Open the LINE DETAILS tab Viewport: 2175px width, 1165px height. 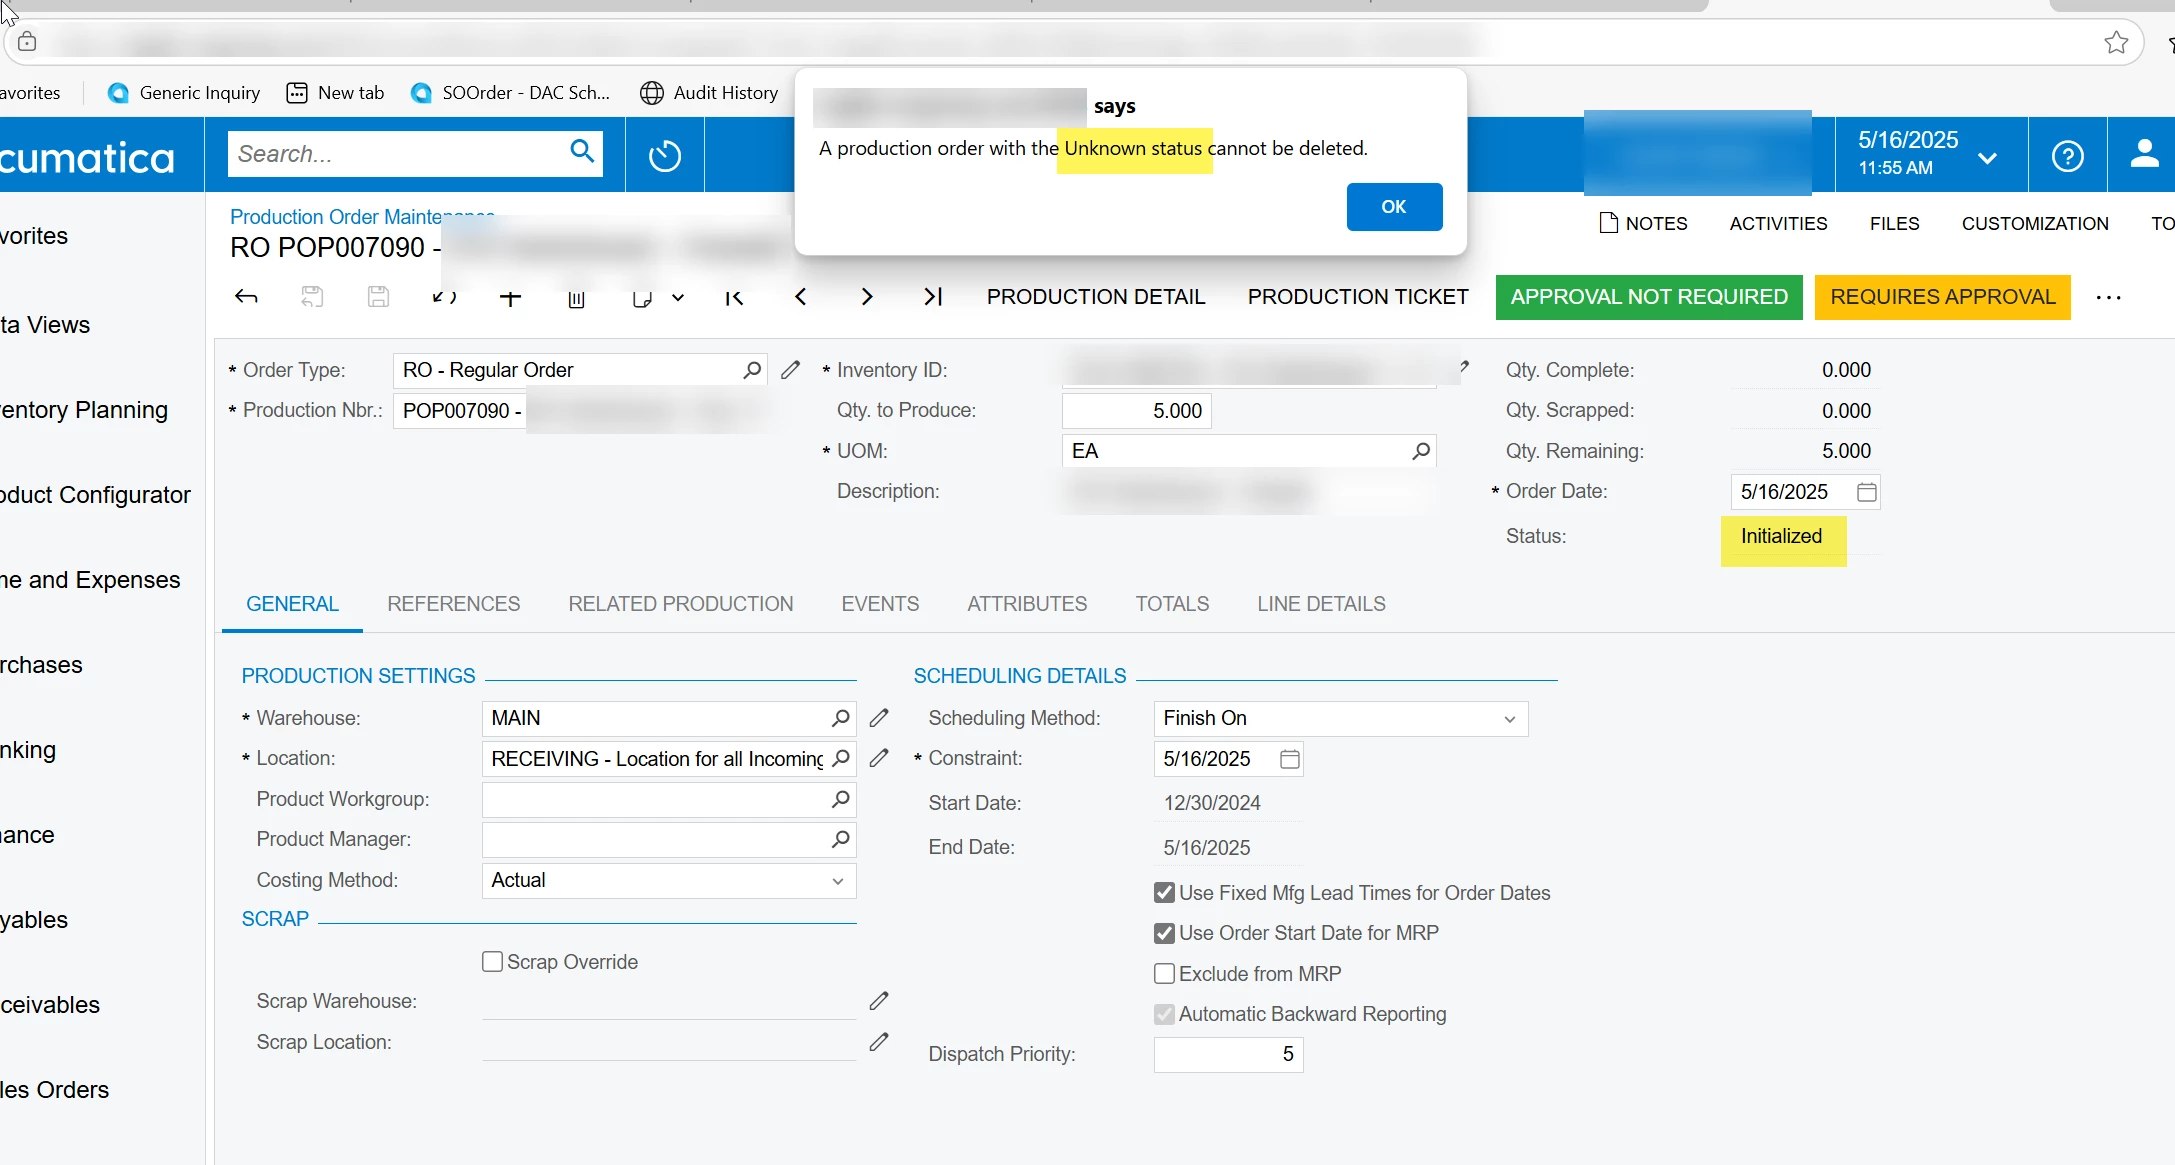[x=1321, y=604]
